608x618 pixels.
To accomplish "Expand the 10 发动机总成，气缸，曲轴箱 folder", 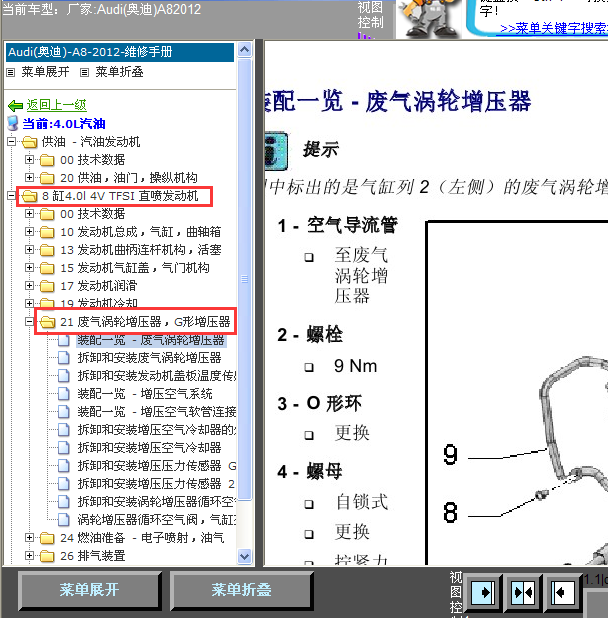I will pyautogui.click(x=29, y=232).
